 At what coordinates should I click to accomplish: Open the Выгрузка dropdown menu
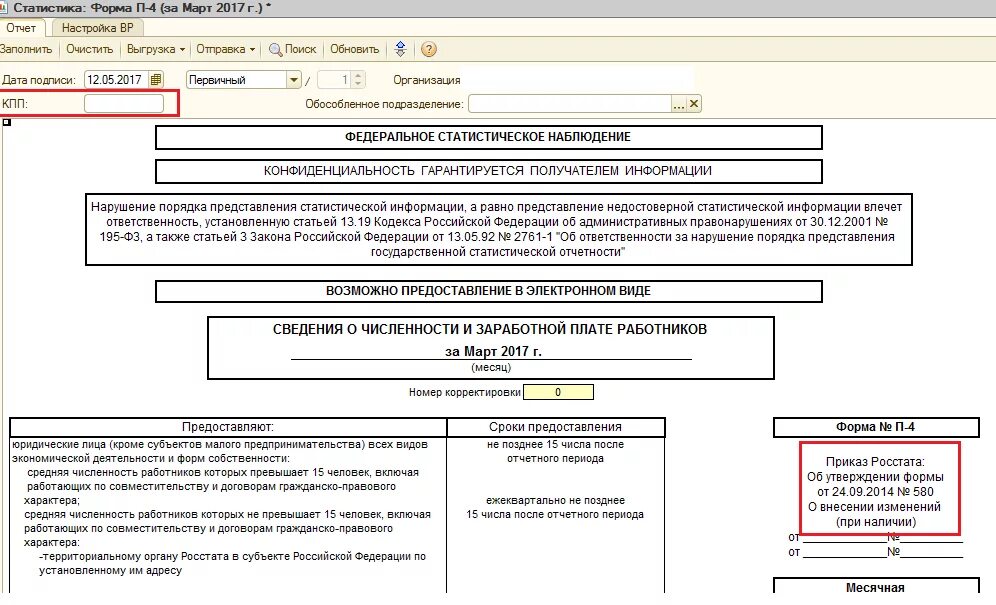click(156, 50)
